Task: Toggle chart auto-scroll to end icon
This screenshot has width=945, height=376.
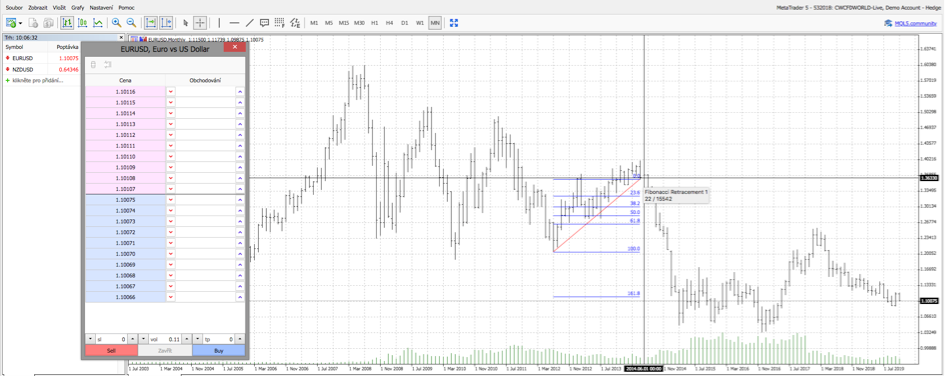Action: [151, 23]
